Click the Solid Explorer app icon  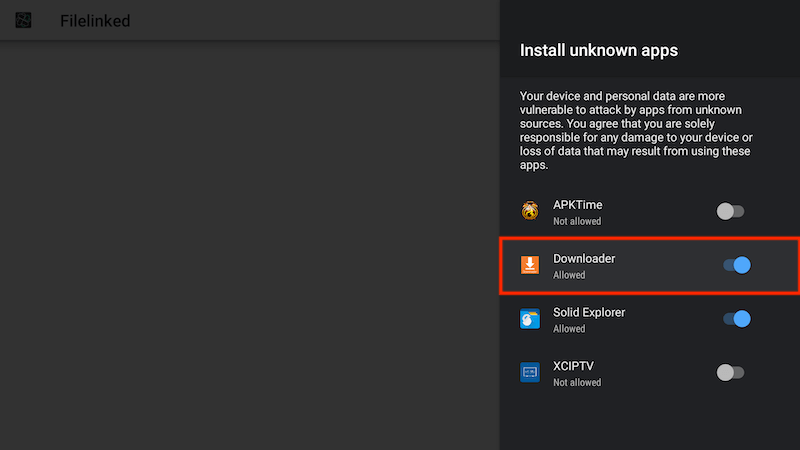point(530,319)
